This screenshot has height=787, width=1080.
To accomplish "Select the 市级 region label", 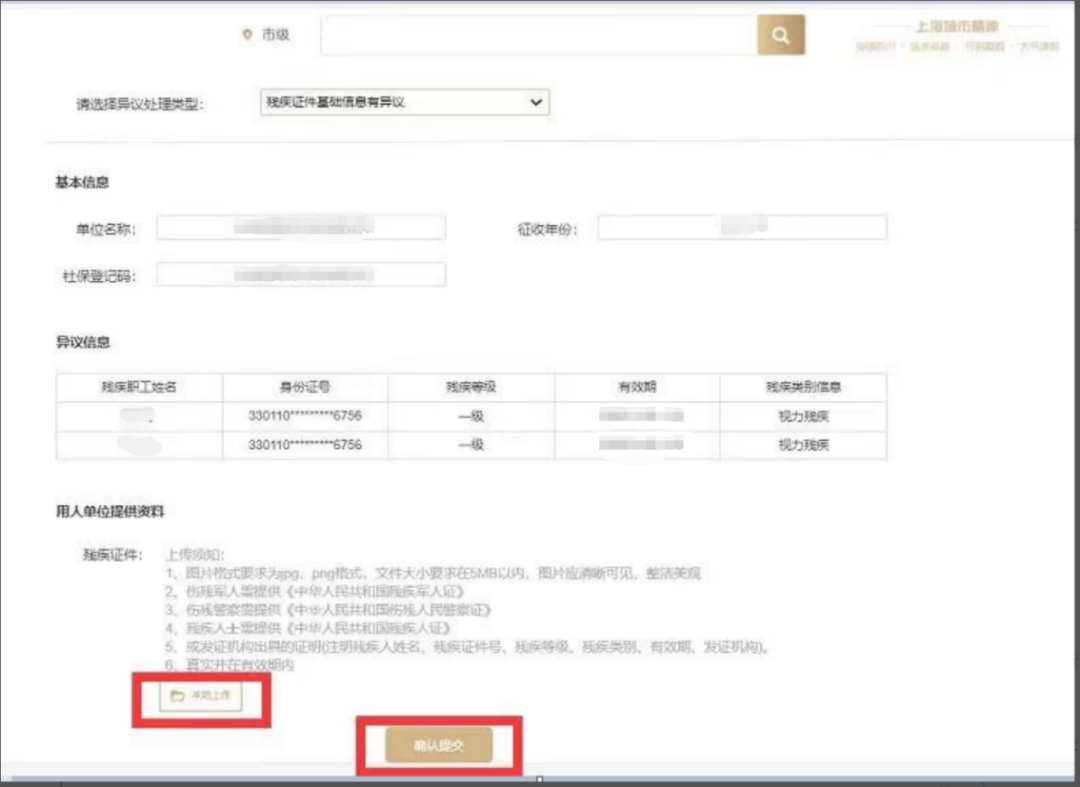I will (x=276, y=34).
